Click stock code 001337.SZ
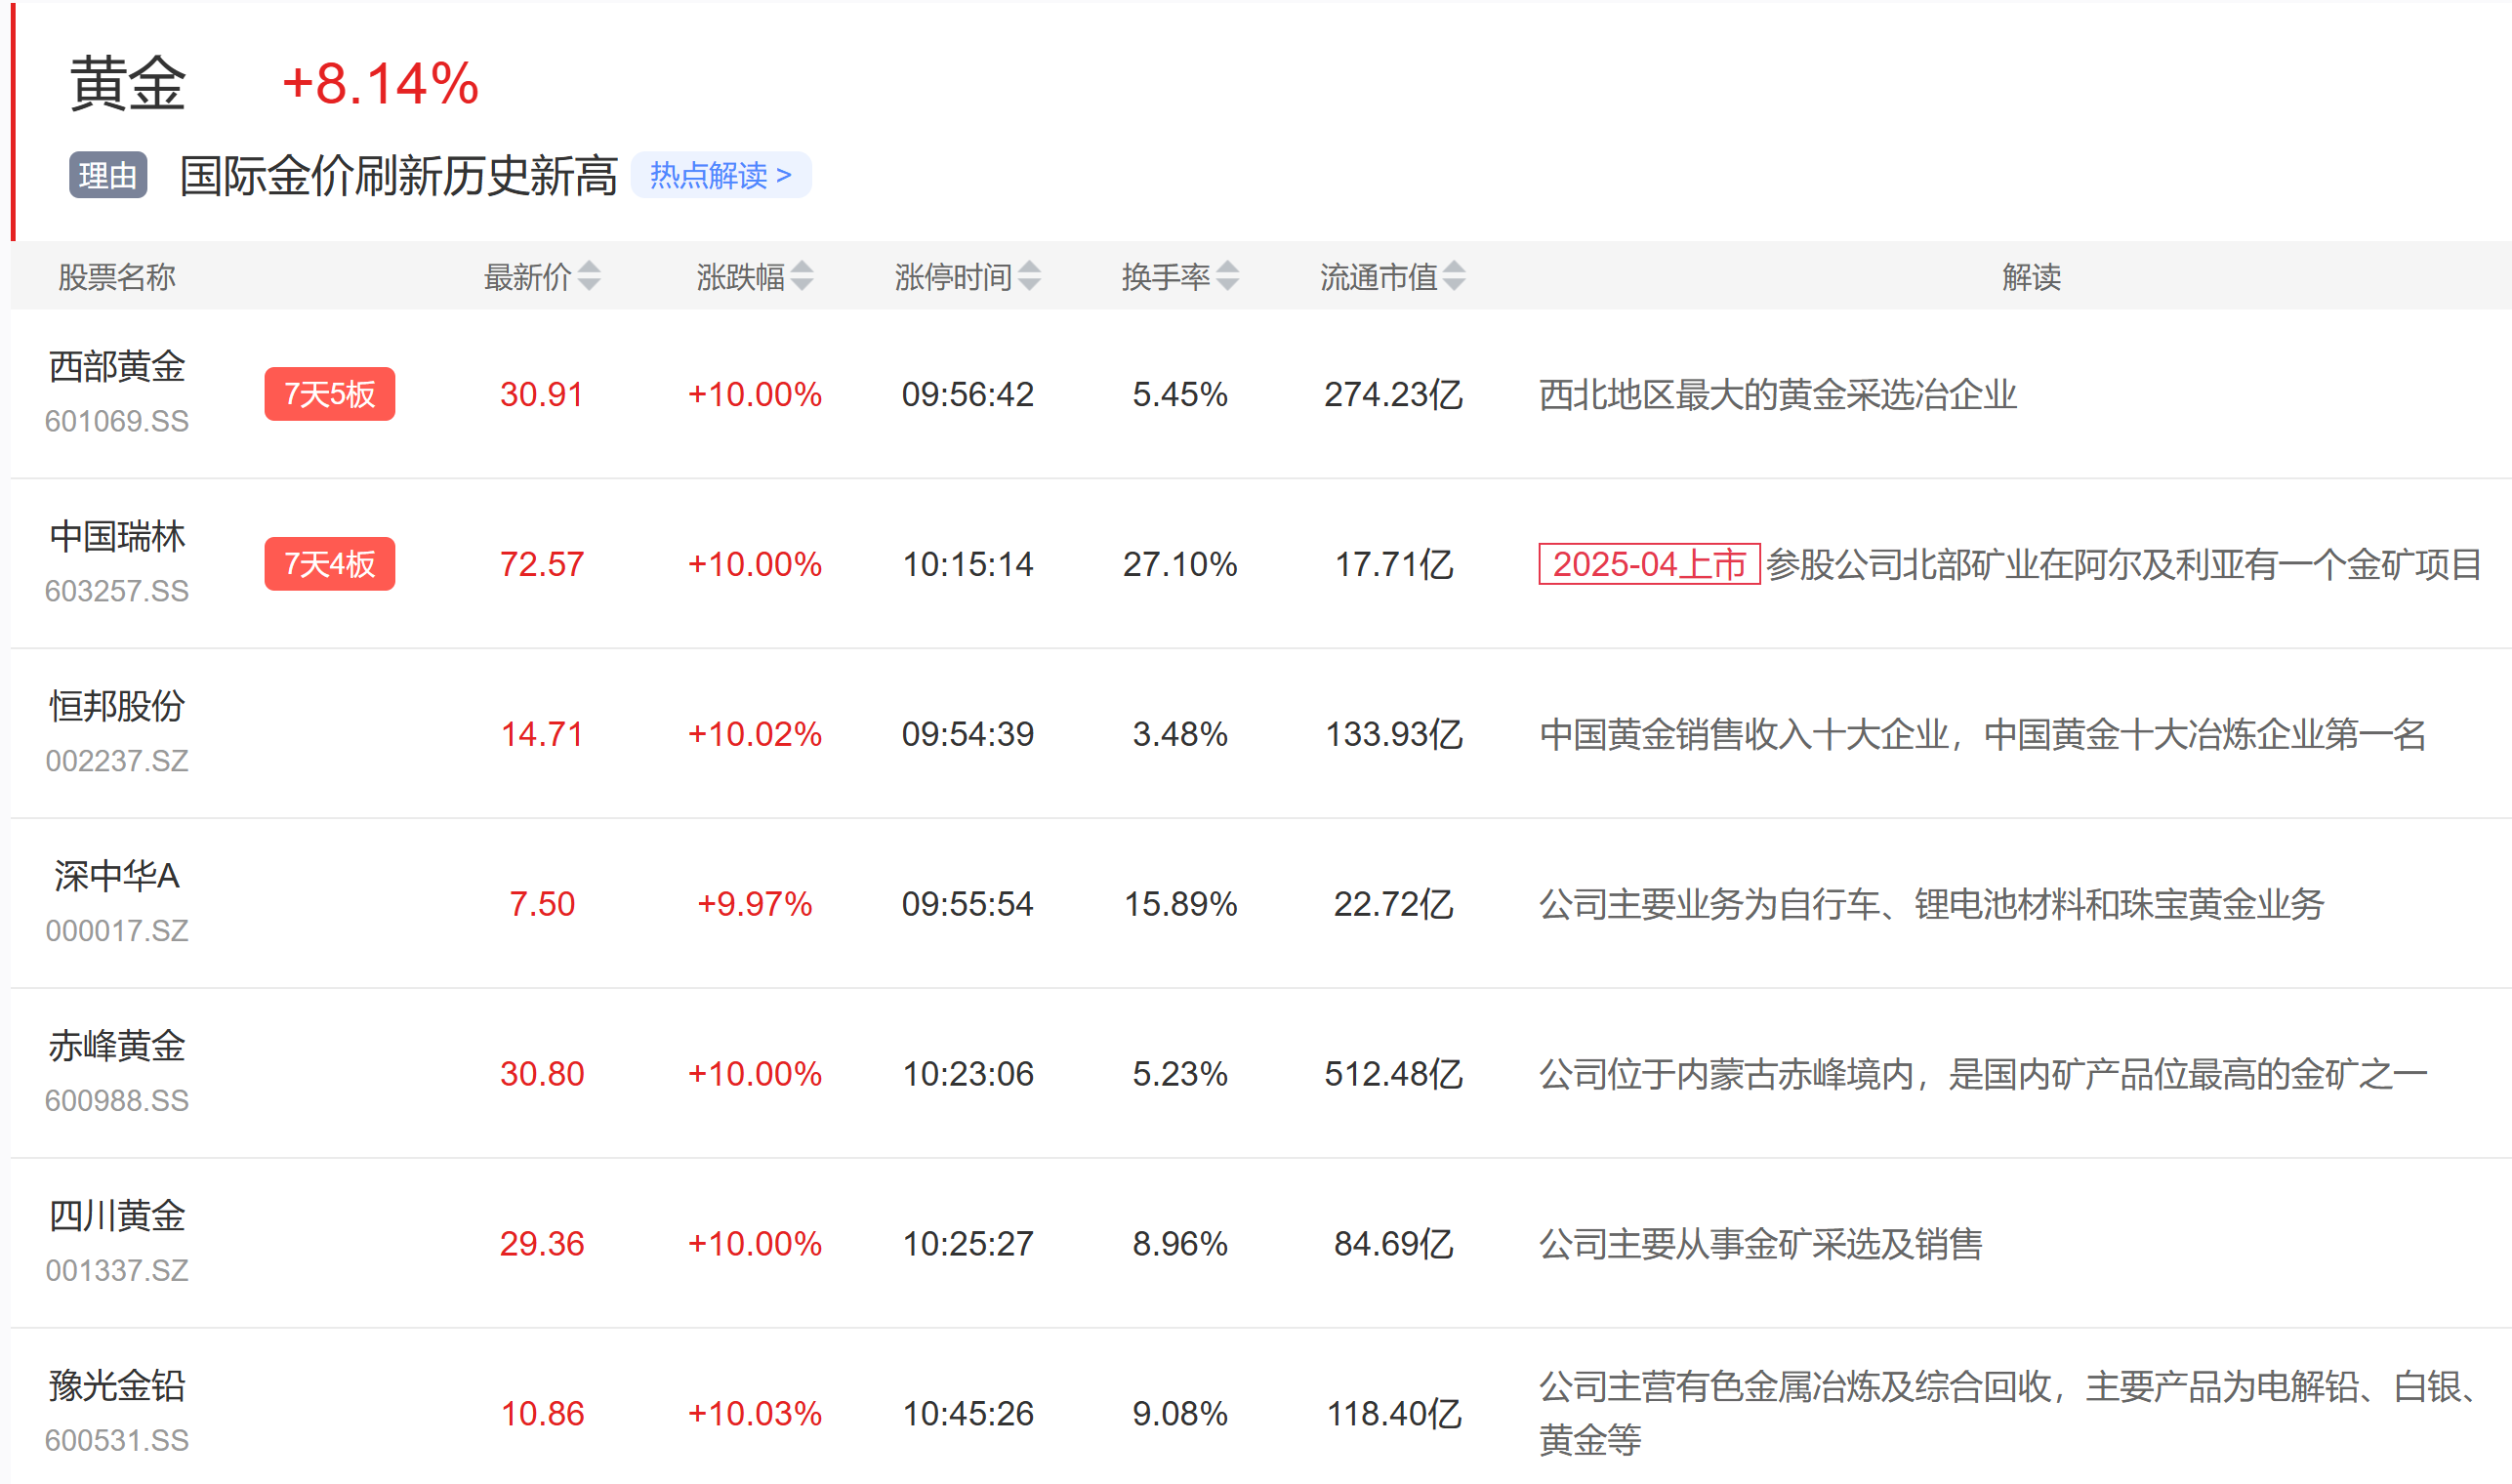 point(117,1272)
